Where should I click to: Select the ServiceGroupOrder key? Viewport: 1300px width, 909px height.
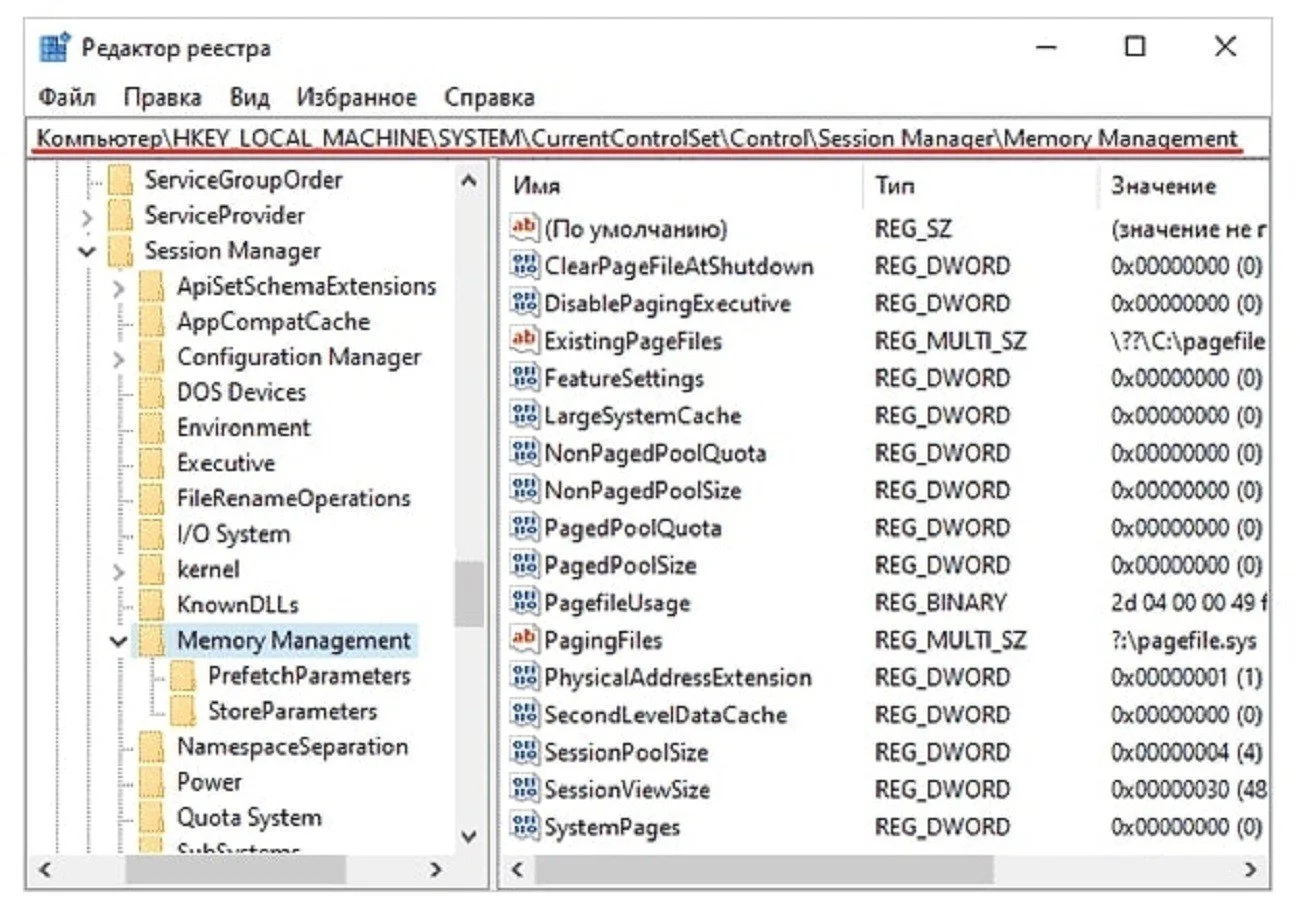coord(243,180)
